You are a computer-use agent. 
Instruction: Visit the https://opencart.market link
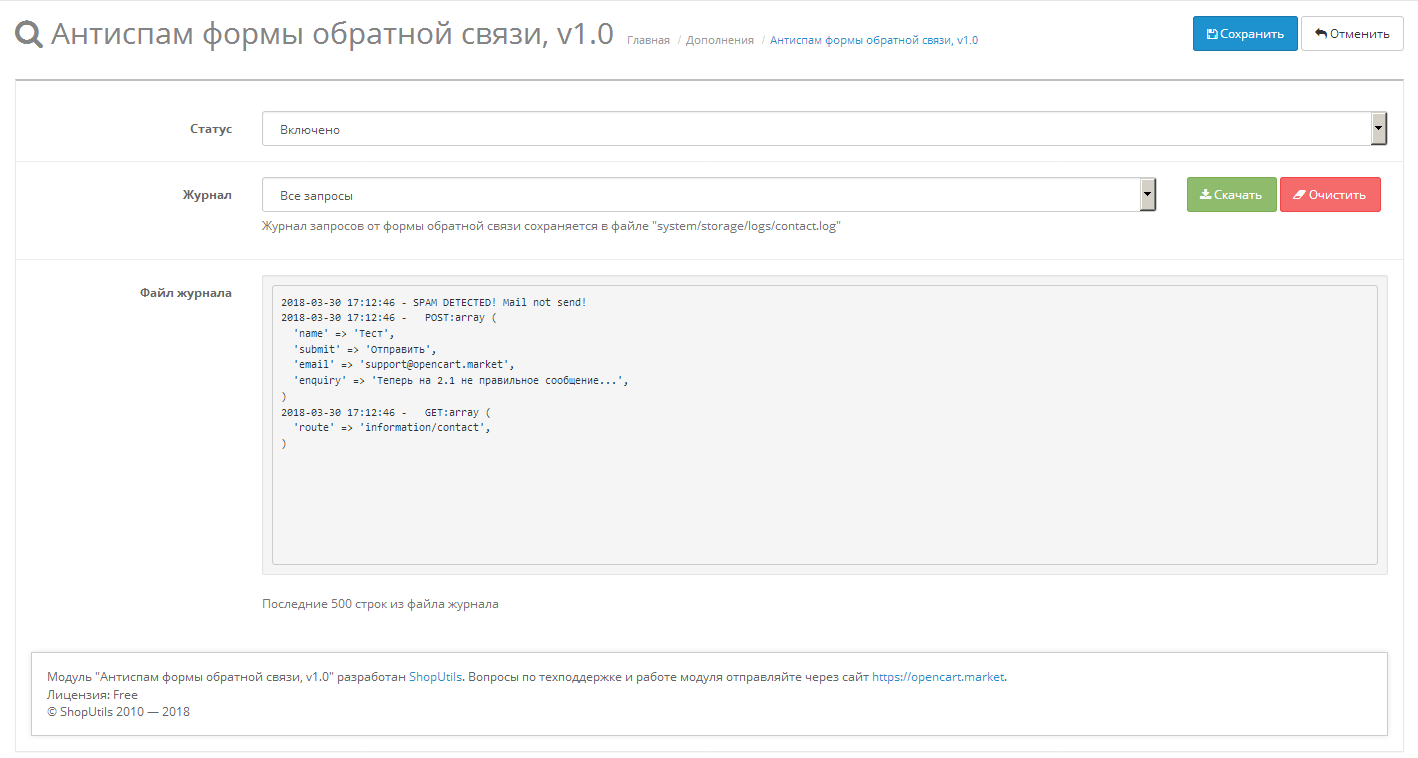pyautogui.click(x=937, y=677)
